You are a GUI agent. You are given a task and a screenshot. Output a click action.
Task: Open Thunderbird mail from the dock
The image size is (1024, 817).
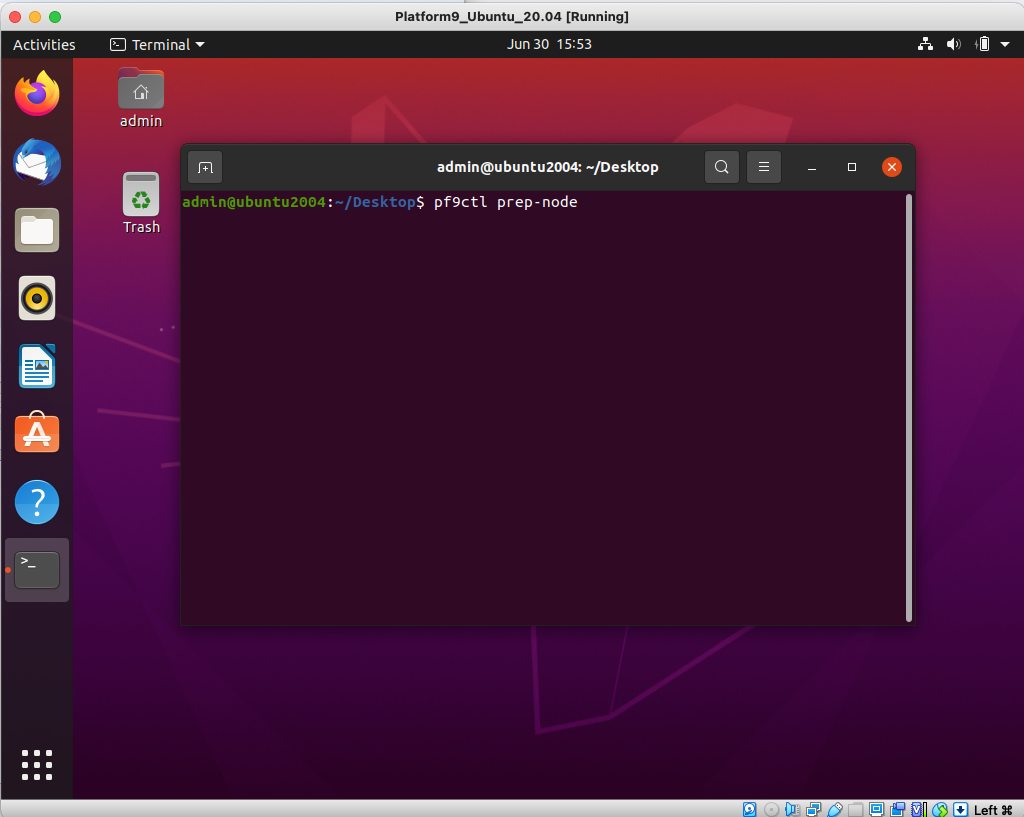tap(37, 162)
